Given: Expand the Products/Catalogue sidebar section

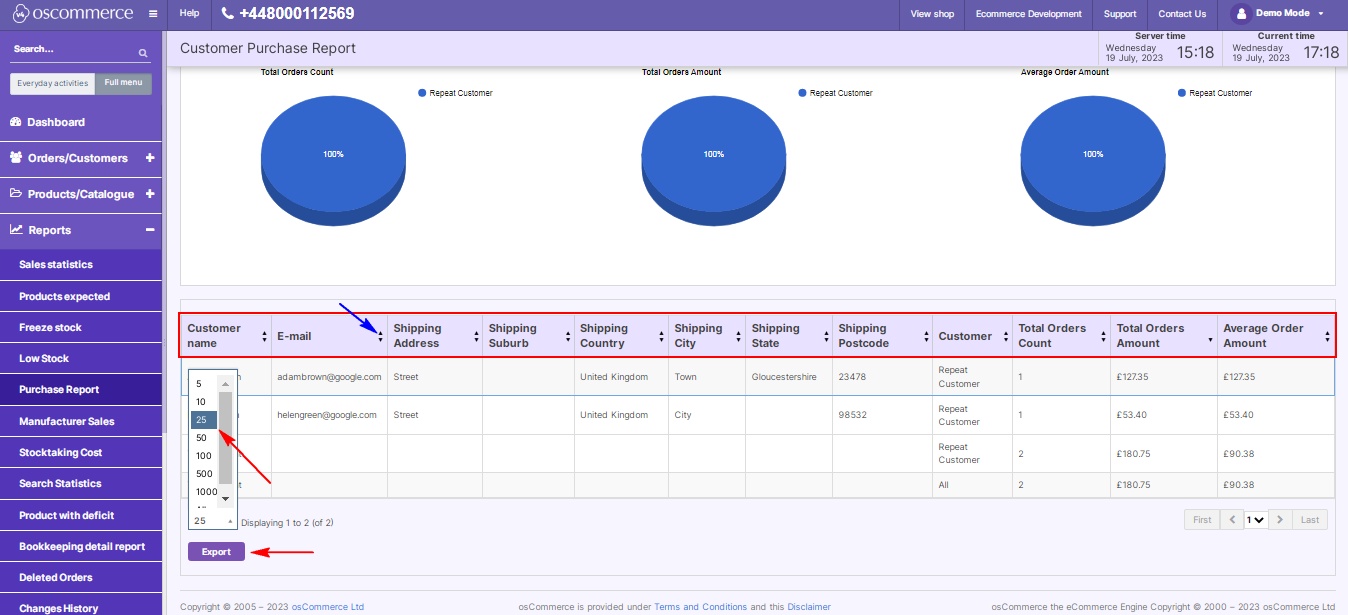Looking at the screenshot, I should [x=150, y=193].
